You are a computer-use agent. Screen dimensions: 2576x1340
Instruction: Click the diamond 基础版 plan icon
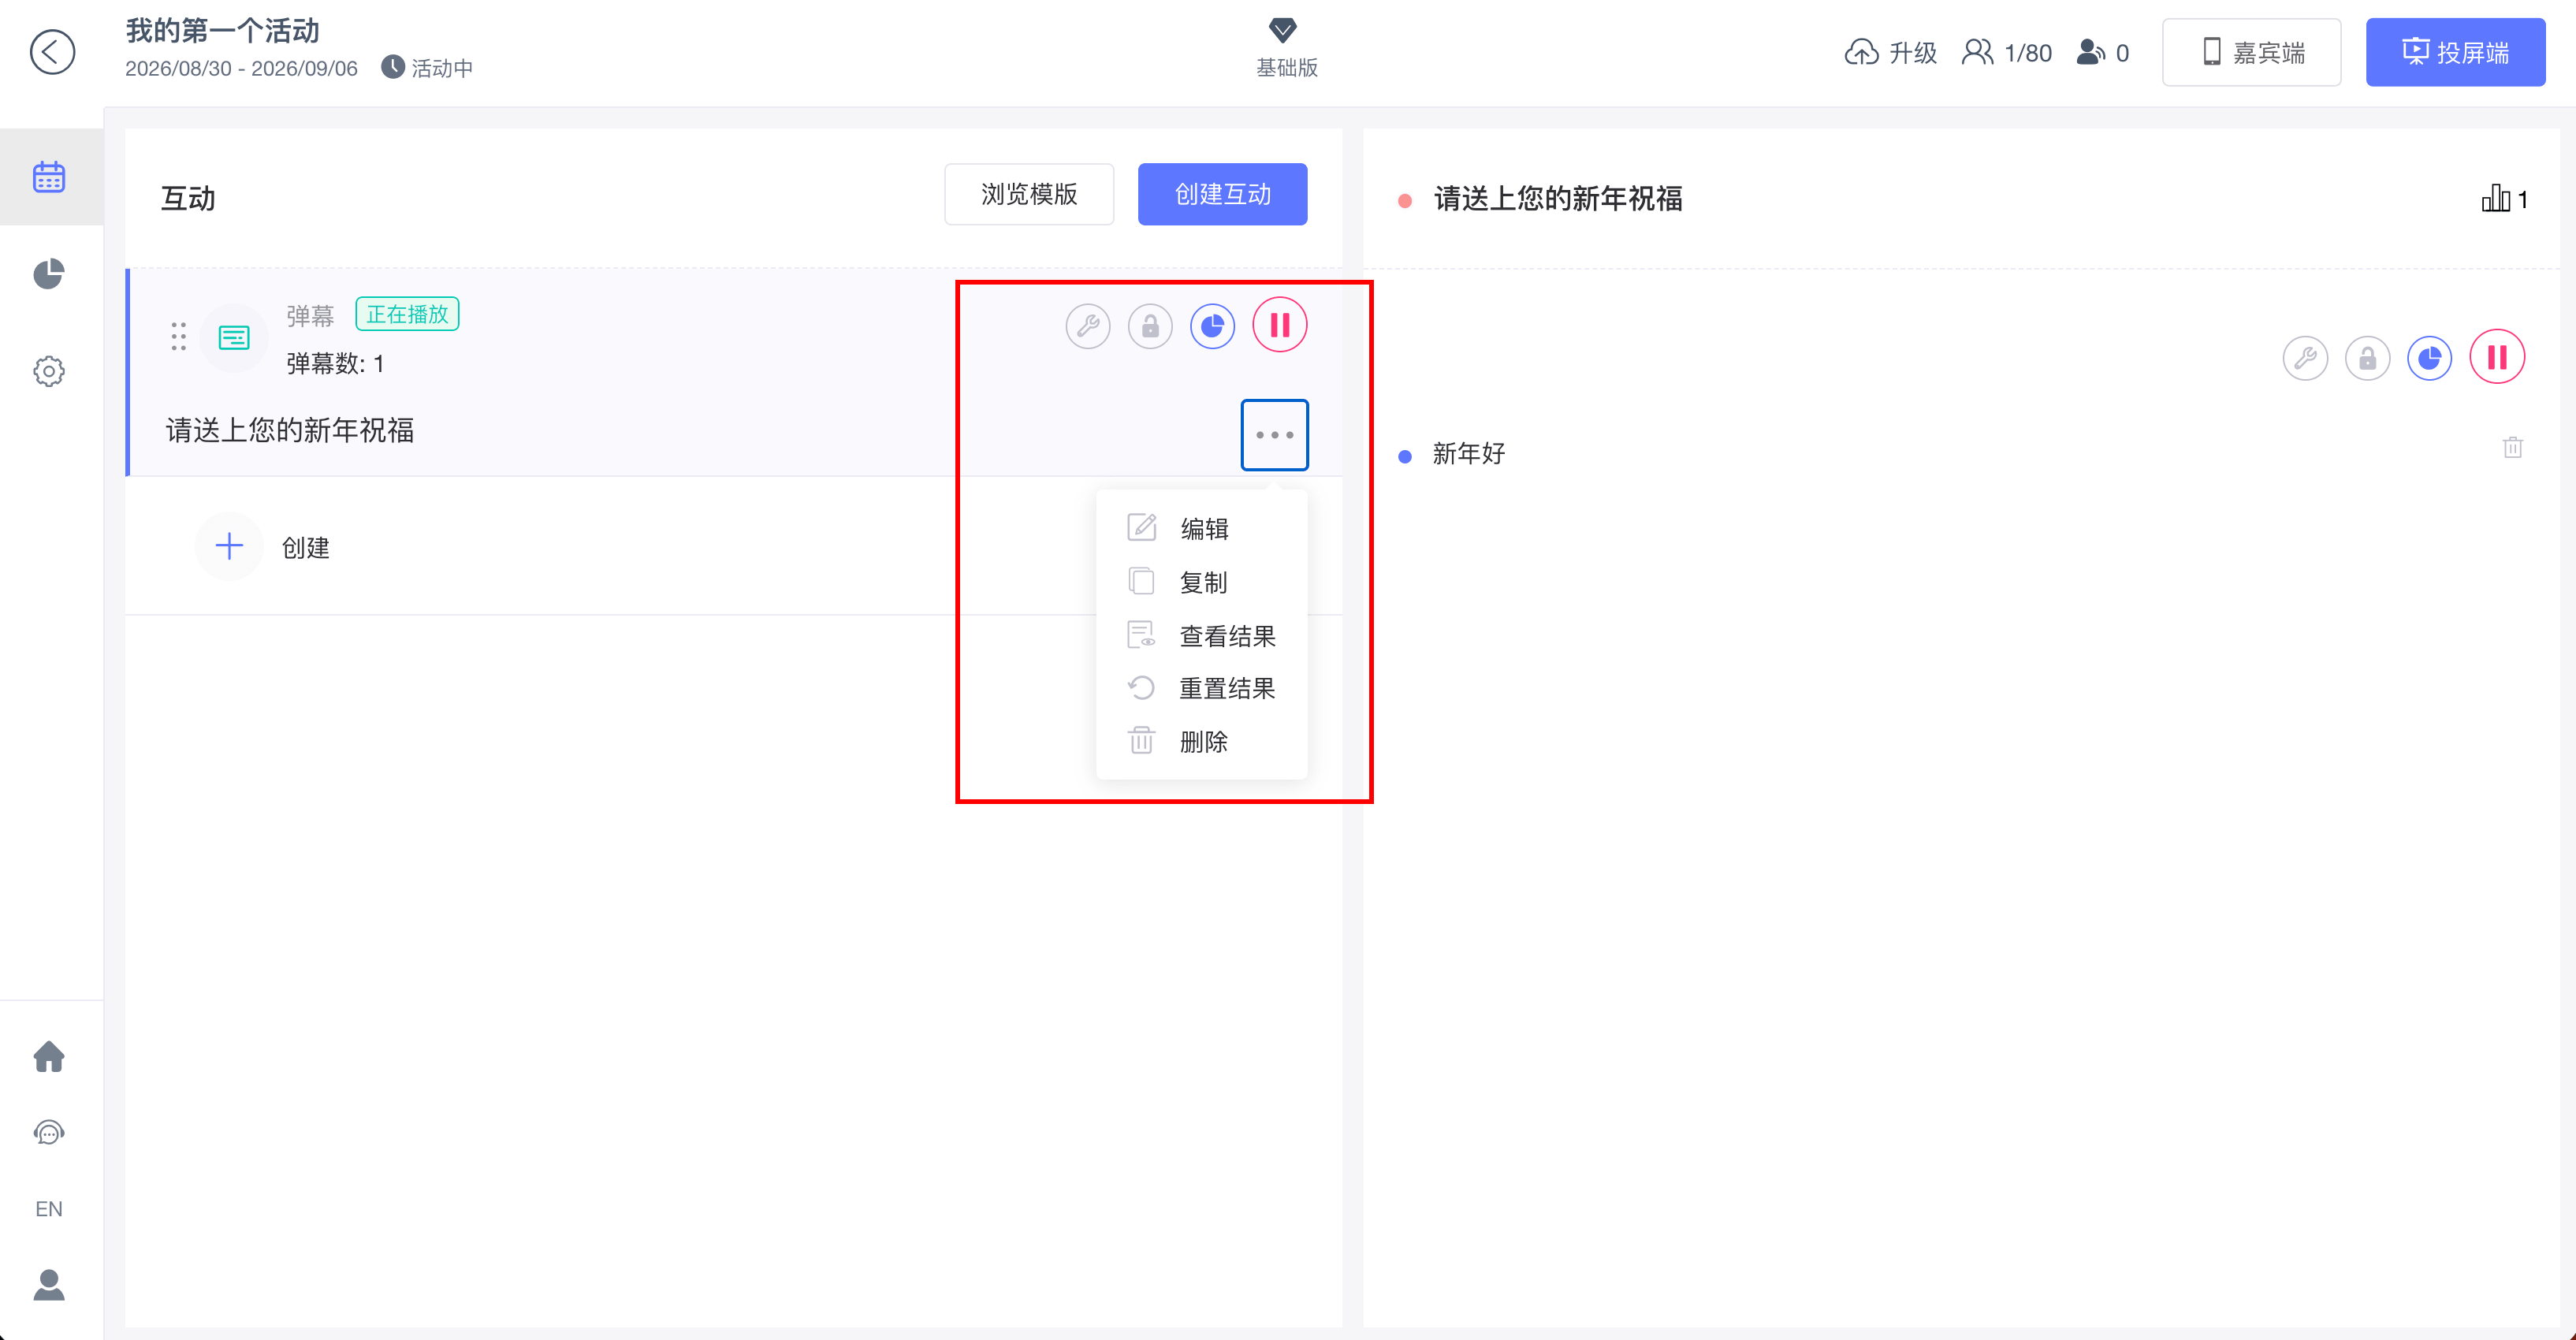pos(1284,30)
